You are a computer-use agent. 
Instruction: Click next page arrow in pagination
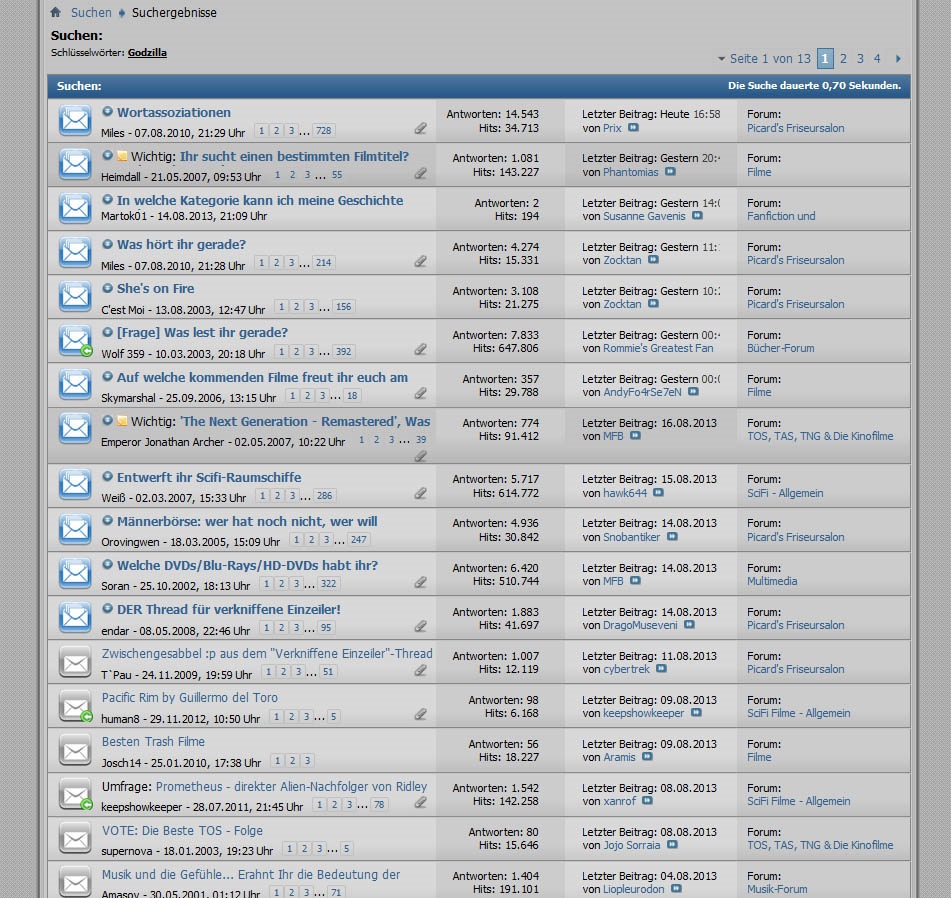(898, 59)
